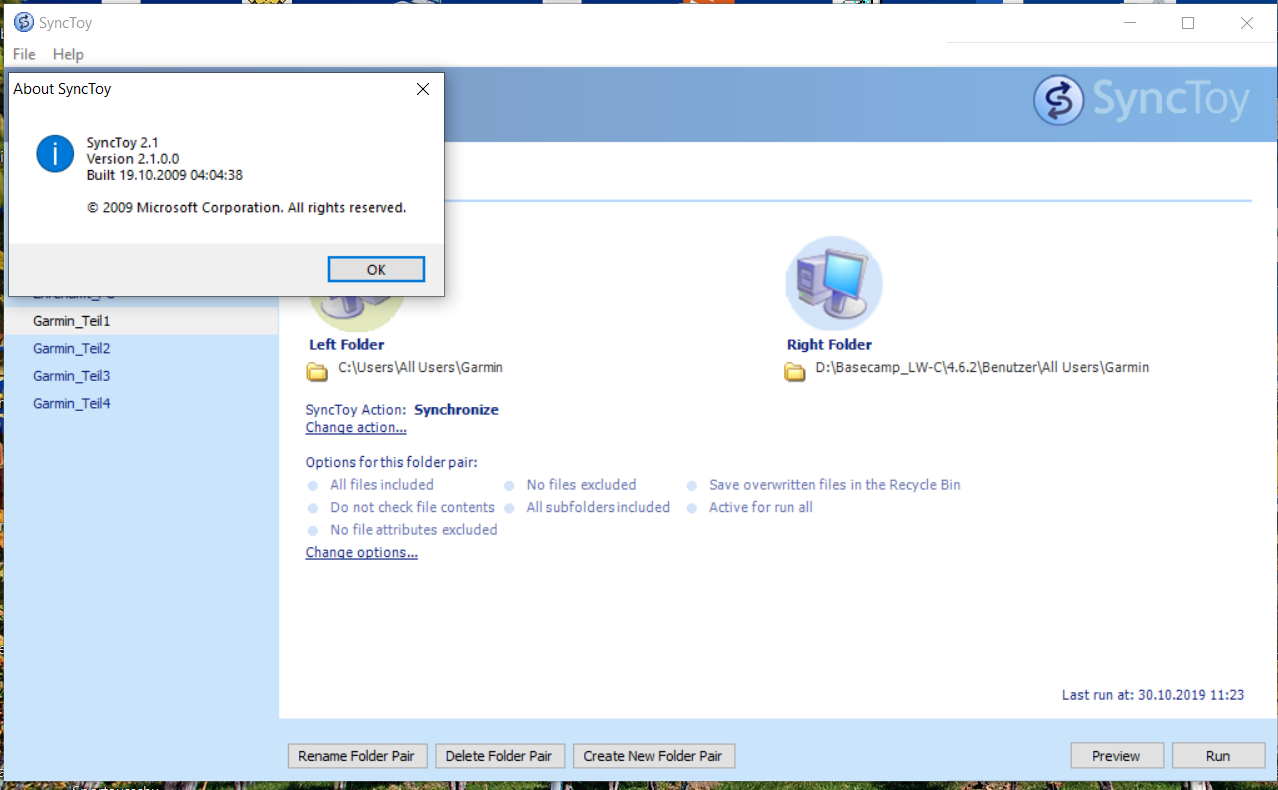This screenshot has width=1278, height=790.
Task: Click Rename Folder Pair button
Action: [357, 756]
